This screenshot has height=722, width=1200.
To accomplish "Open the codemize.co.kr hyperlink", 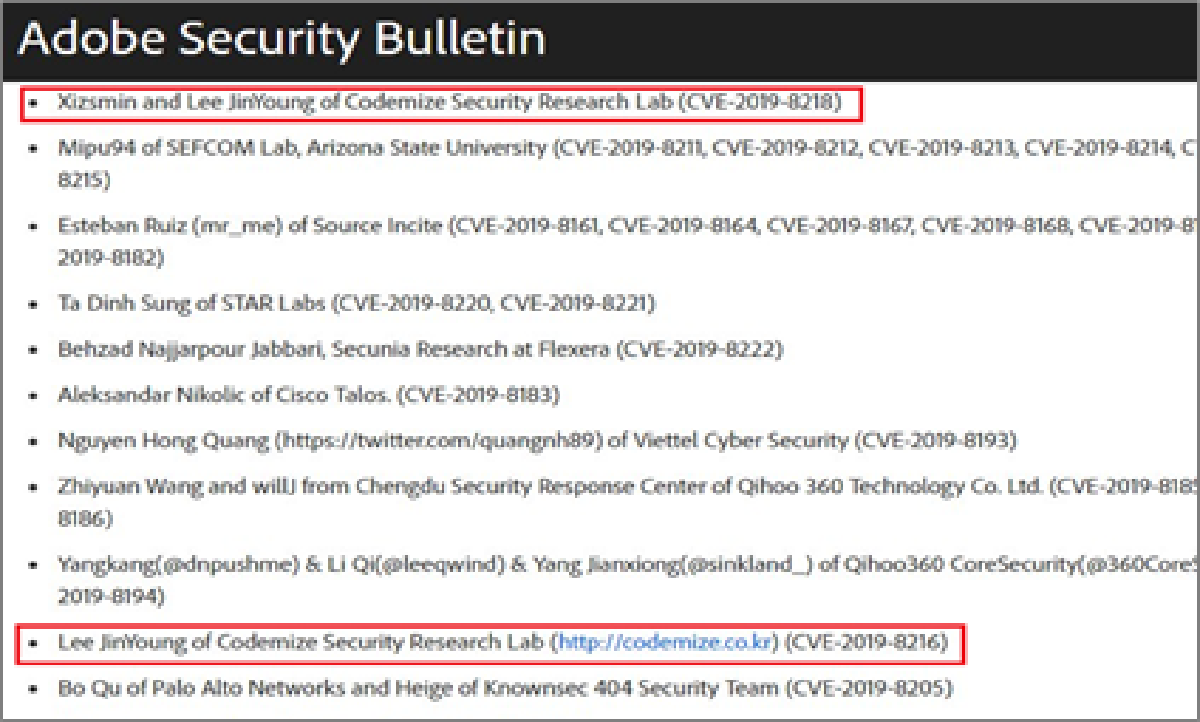I will click(x=667, y=642).
